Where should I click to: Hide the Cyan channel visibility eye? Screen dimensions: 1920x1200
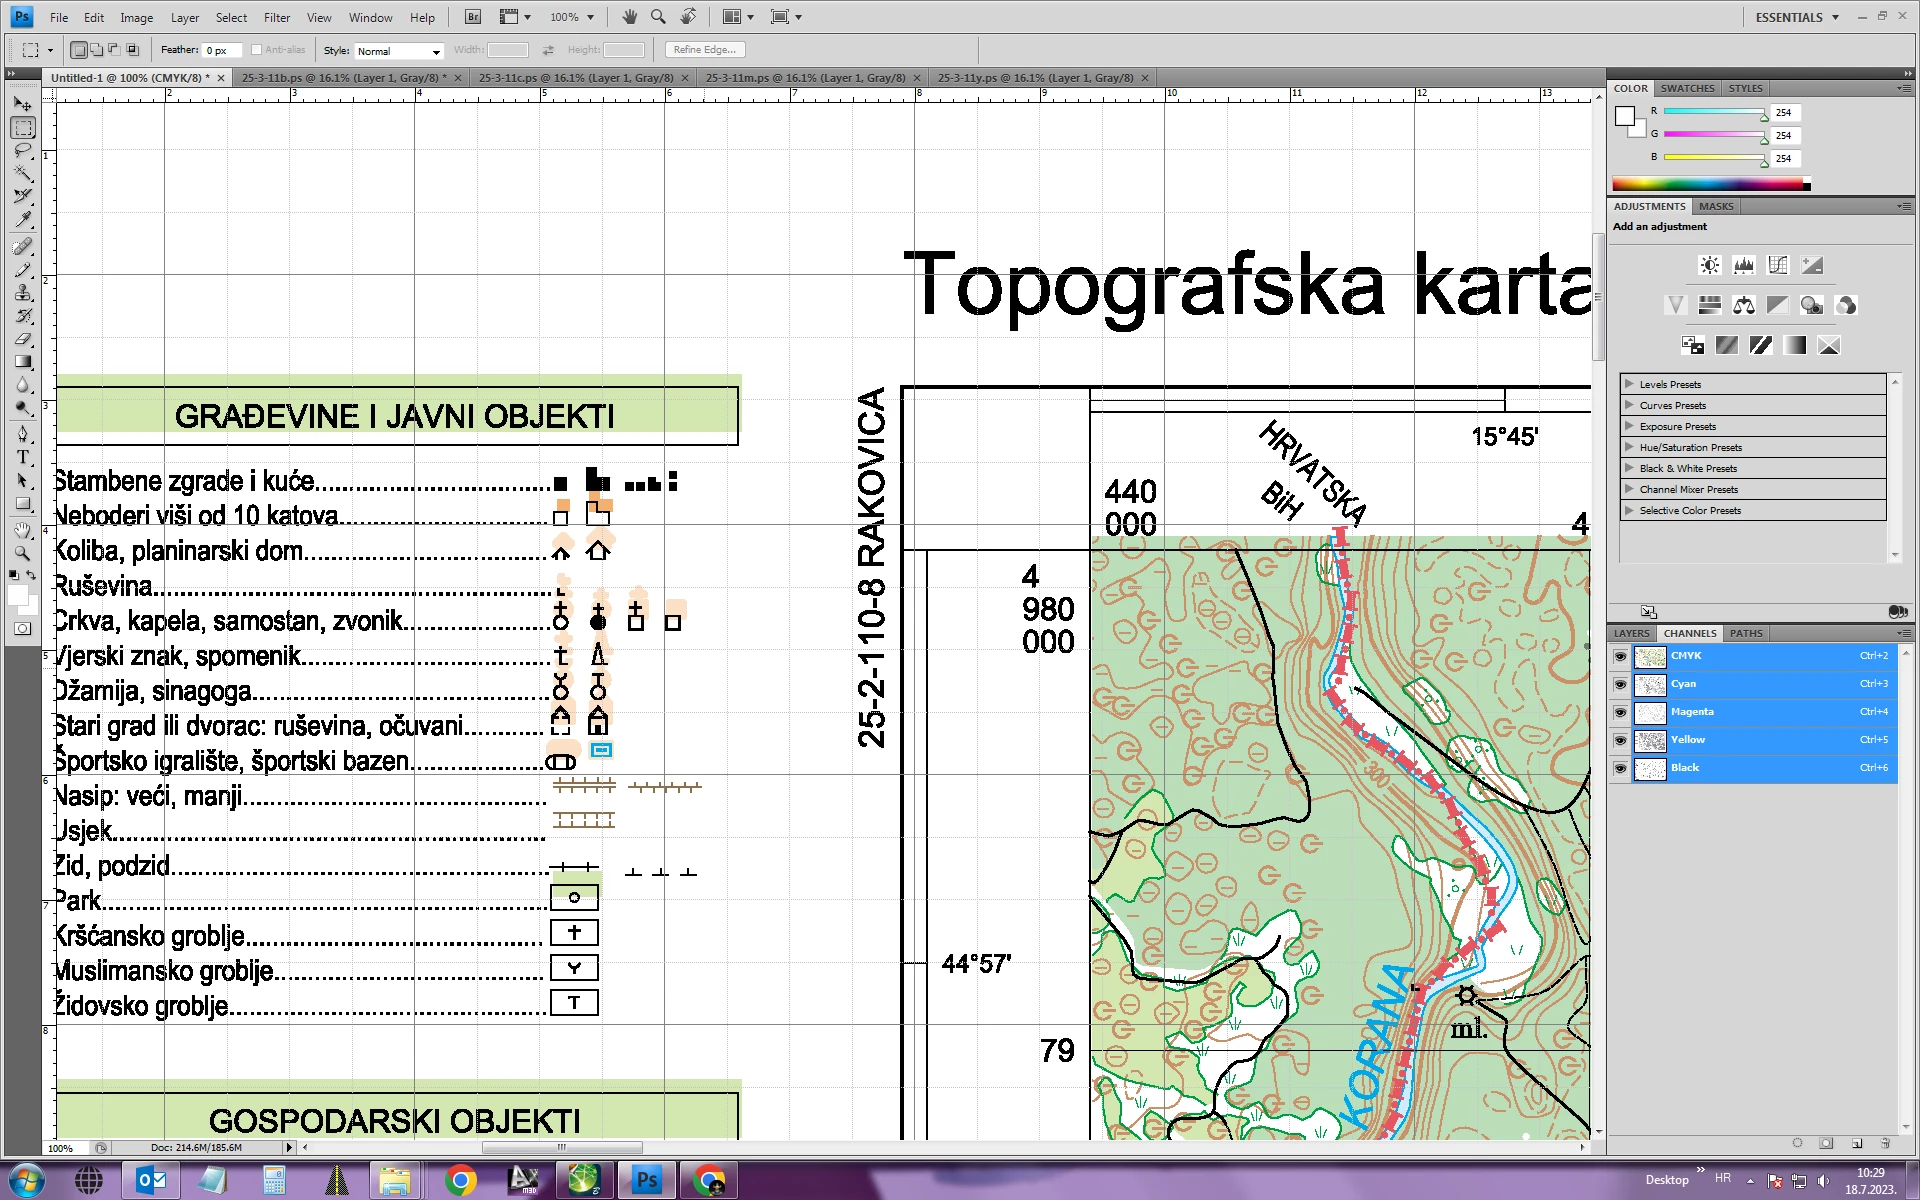click(1620, 684)
